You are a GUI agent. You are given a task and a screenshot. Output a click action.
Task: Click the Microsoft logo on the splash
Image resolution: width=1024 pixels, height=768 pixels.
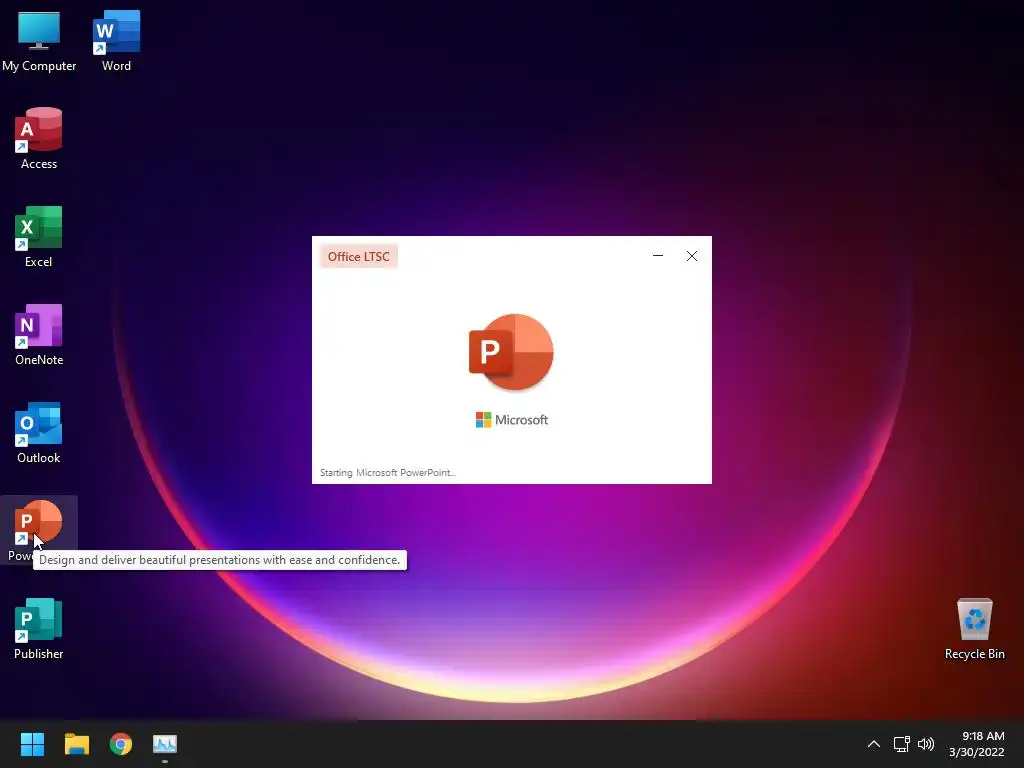coord(512,420)
